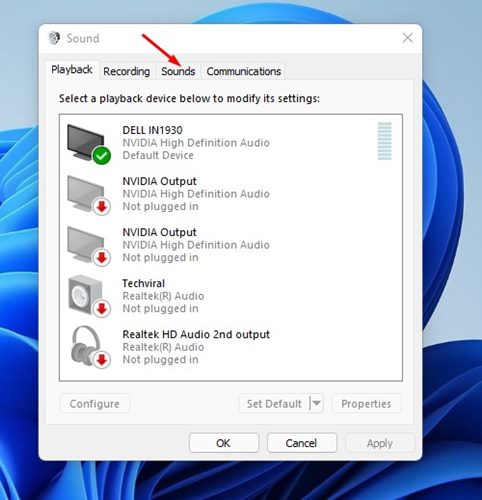482x500 pixels.
Task: Click the Configure button
Action: [95, 404]
